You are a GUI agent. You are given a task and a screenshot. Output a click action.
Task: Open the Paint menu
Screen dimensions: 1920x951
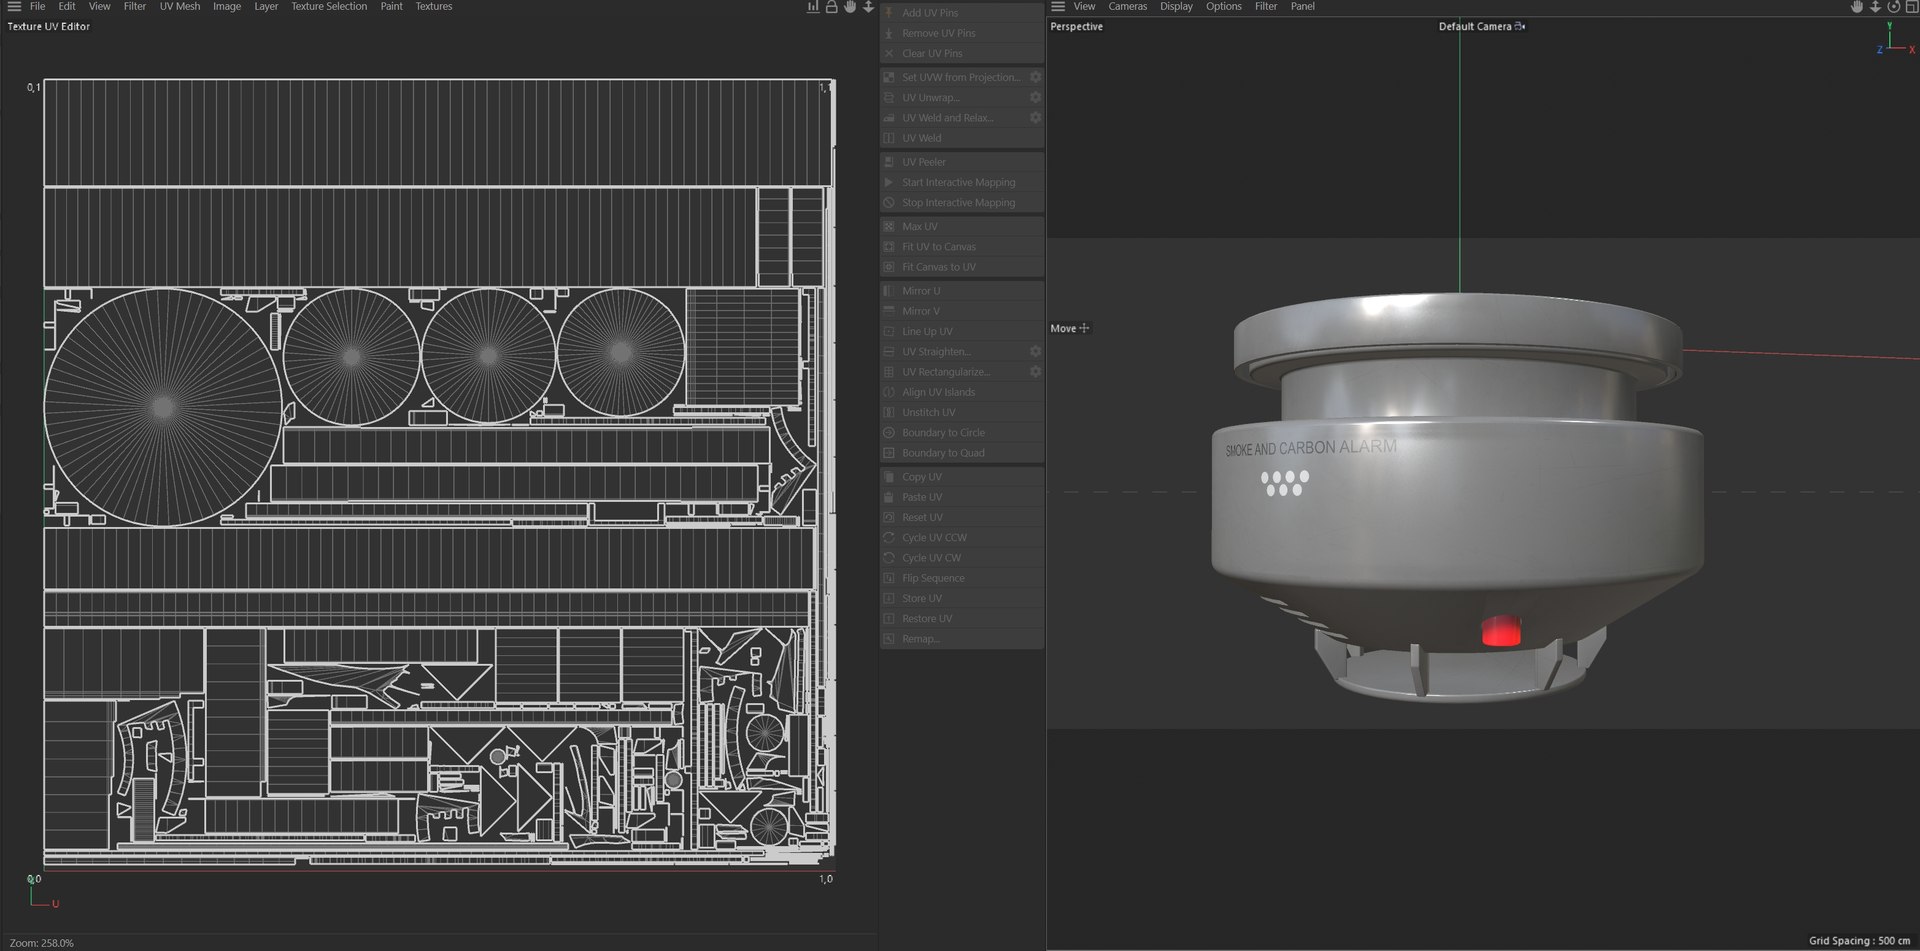click(x=391, y=6)
